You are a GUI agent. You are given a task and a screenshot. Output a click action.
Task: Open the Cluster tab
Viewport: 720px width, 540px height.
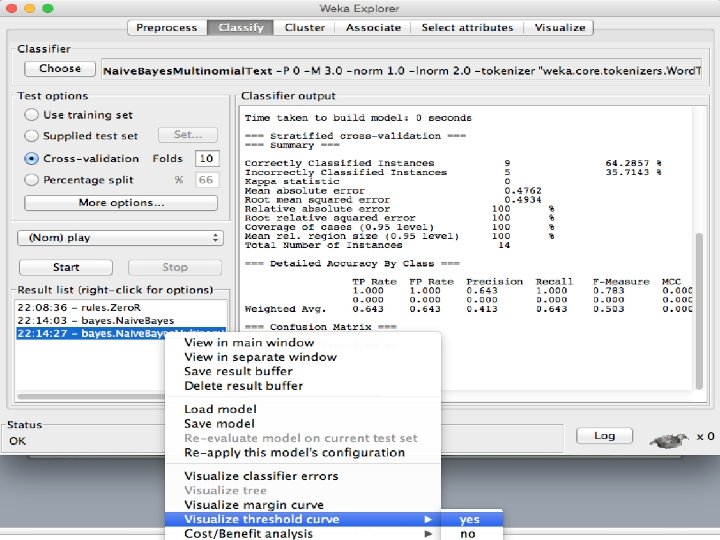[304, 27]
